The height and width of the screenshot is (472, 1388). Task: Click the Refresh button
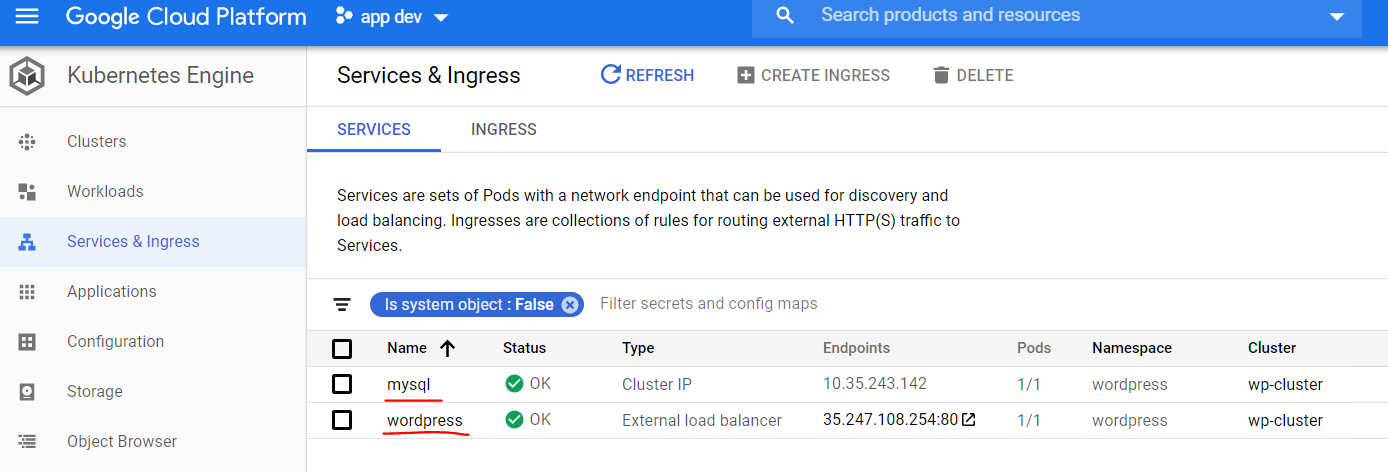tap(647, 75)
